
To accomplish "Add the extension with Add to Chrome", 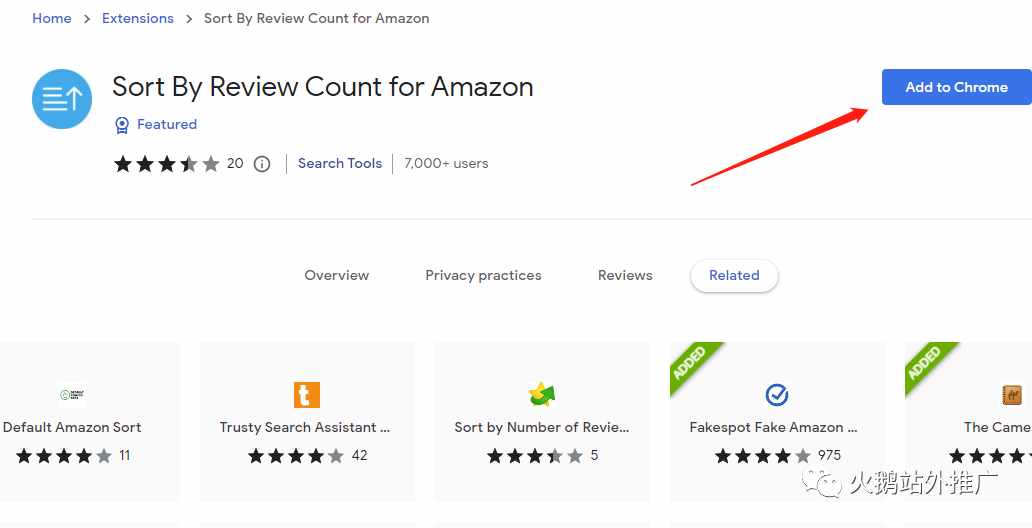I will (956, 87).
